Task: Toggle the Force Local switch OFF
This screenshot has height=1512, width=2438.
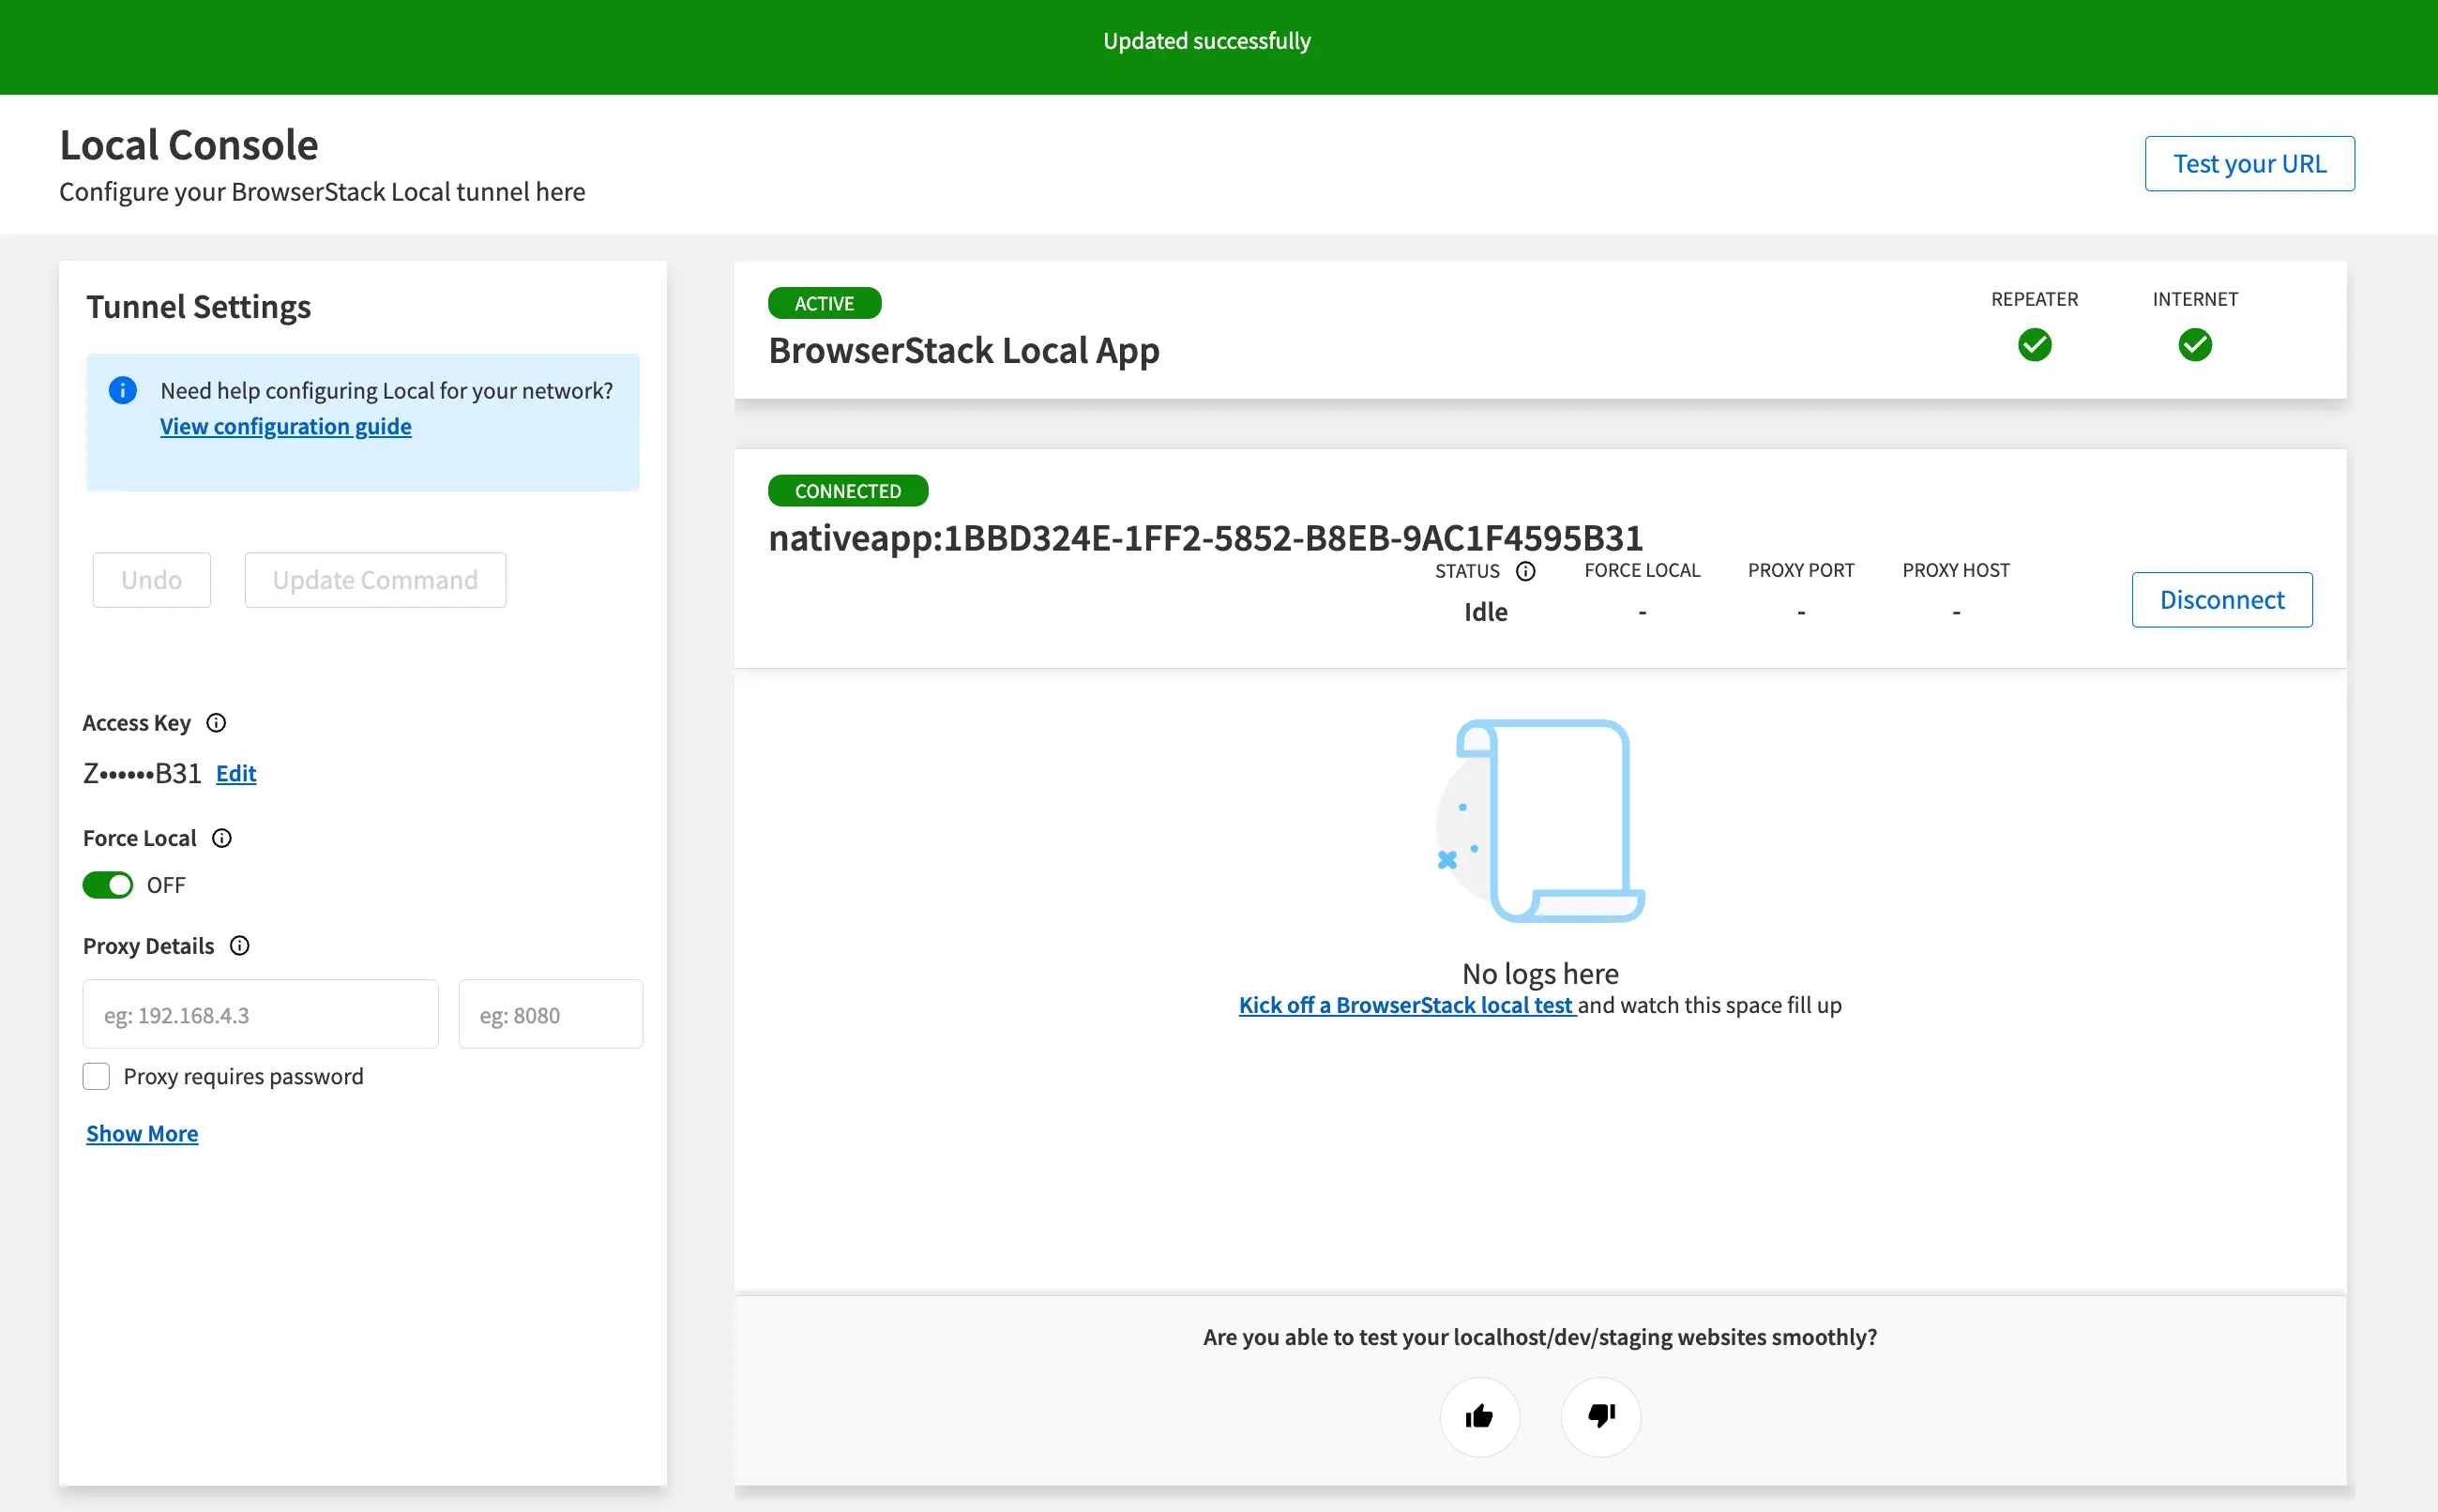Action: (110, 885)
